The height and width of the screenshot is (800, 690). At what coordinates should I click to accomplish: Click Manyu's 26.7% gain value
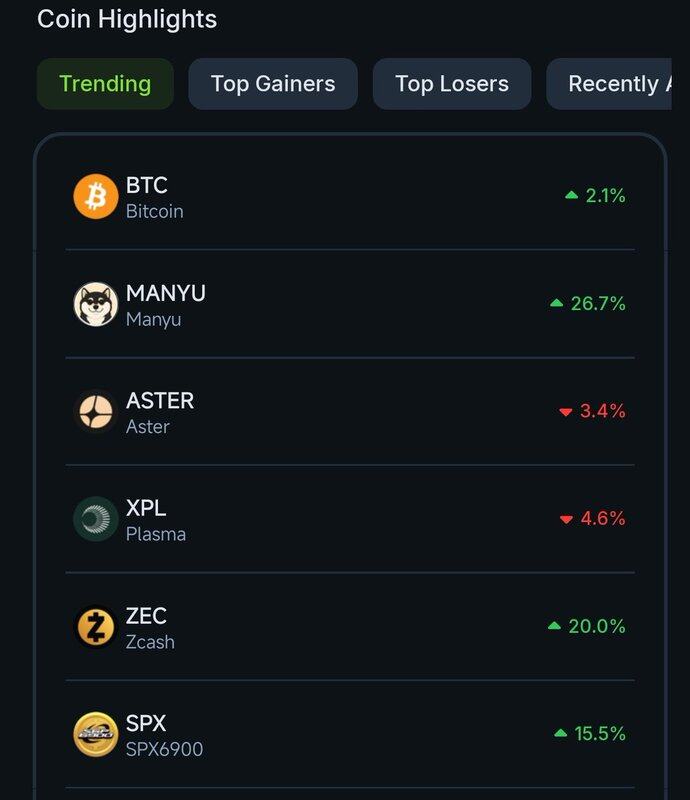coord(589,303)
